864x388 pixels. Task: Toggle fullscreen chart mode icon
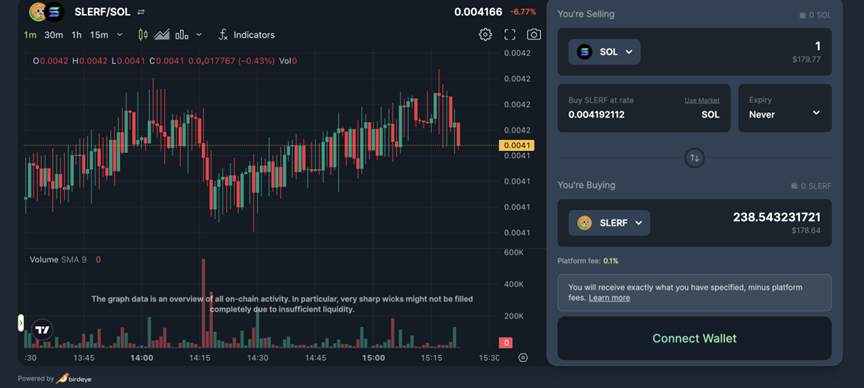[510, 35]
